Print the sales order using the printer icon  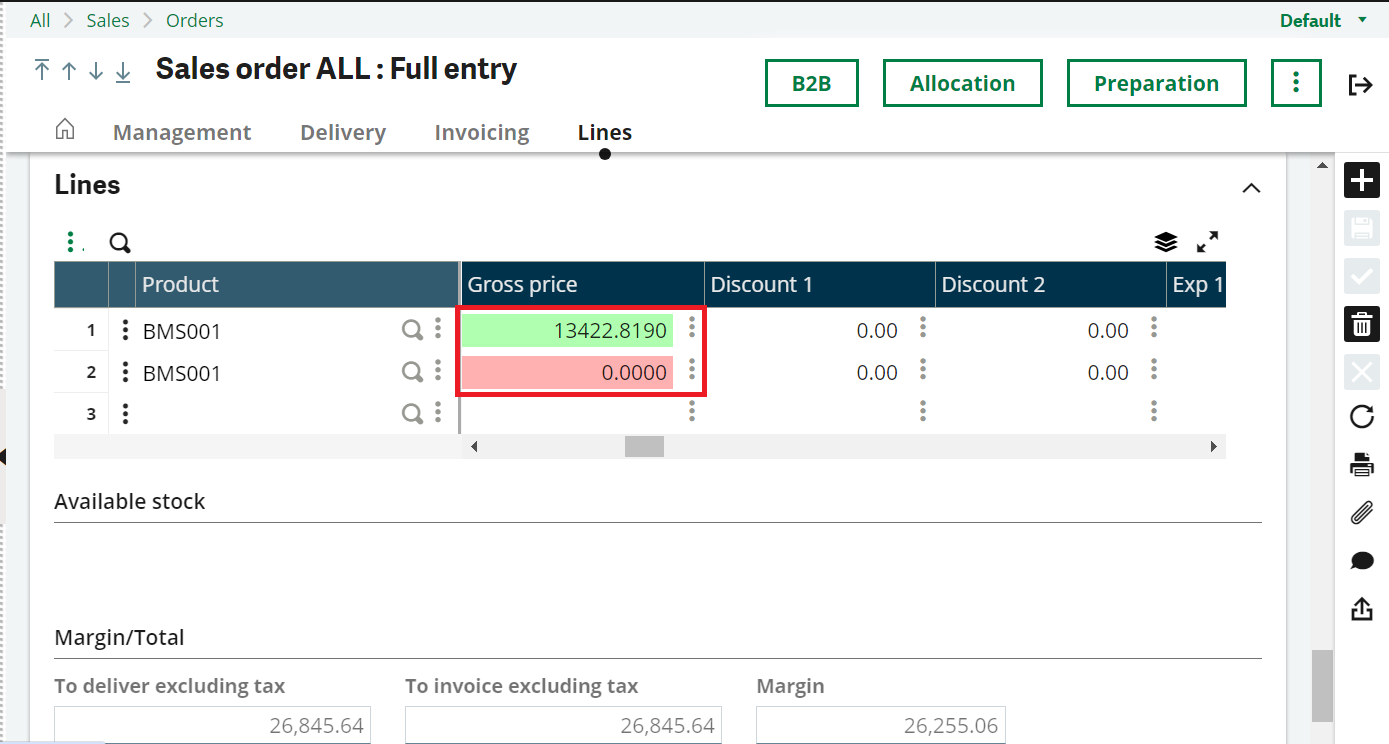[1362, 464]
